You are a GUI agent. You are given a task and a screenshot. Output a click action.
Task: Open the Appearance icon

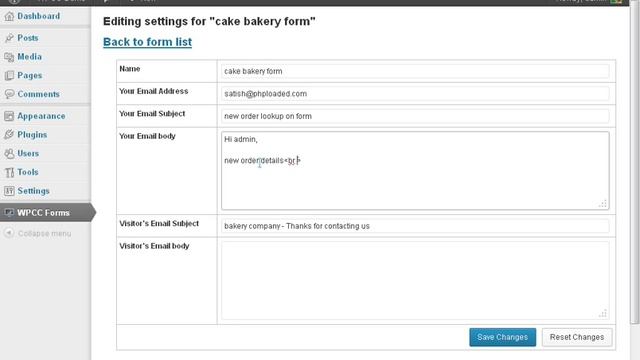click(x=9, y=116)
